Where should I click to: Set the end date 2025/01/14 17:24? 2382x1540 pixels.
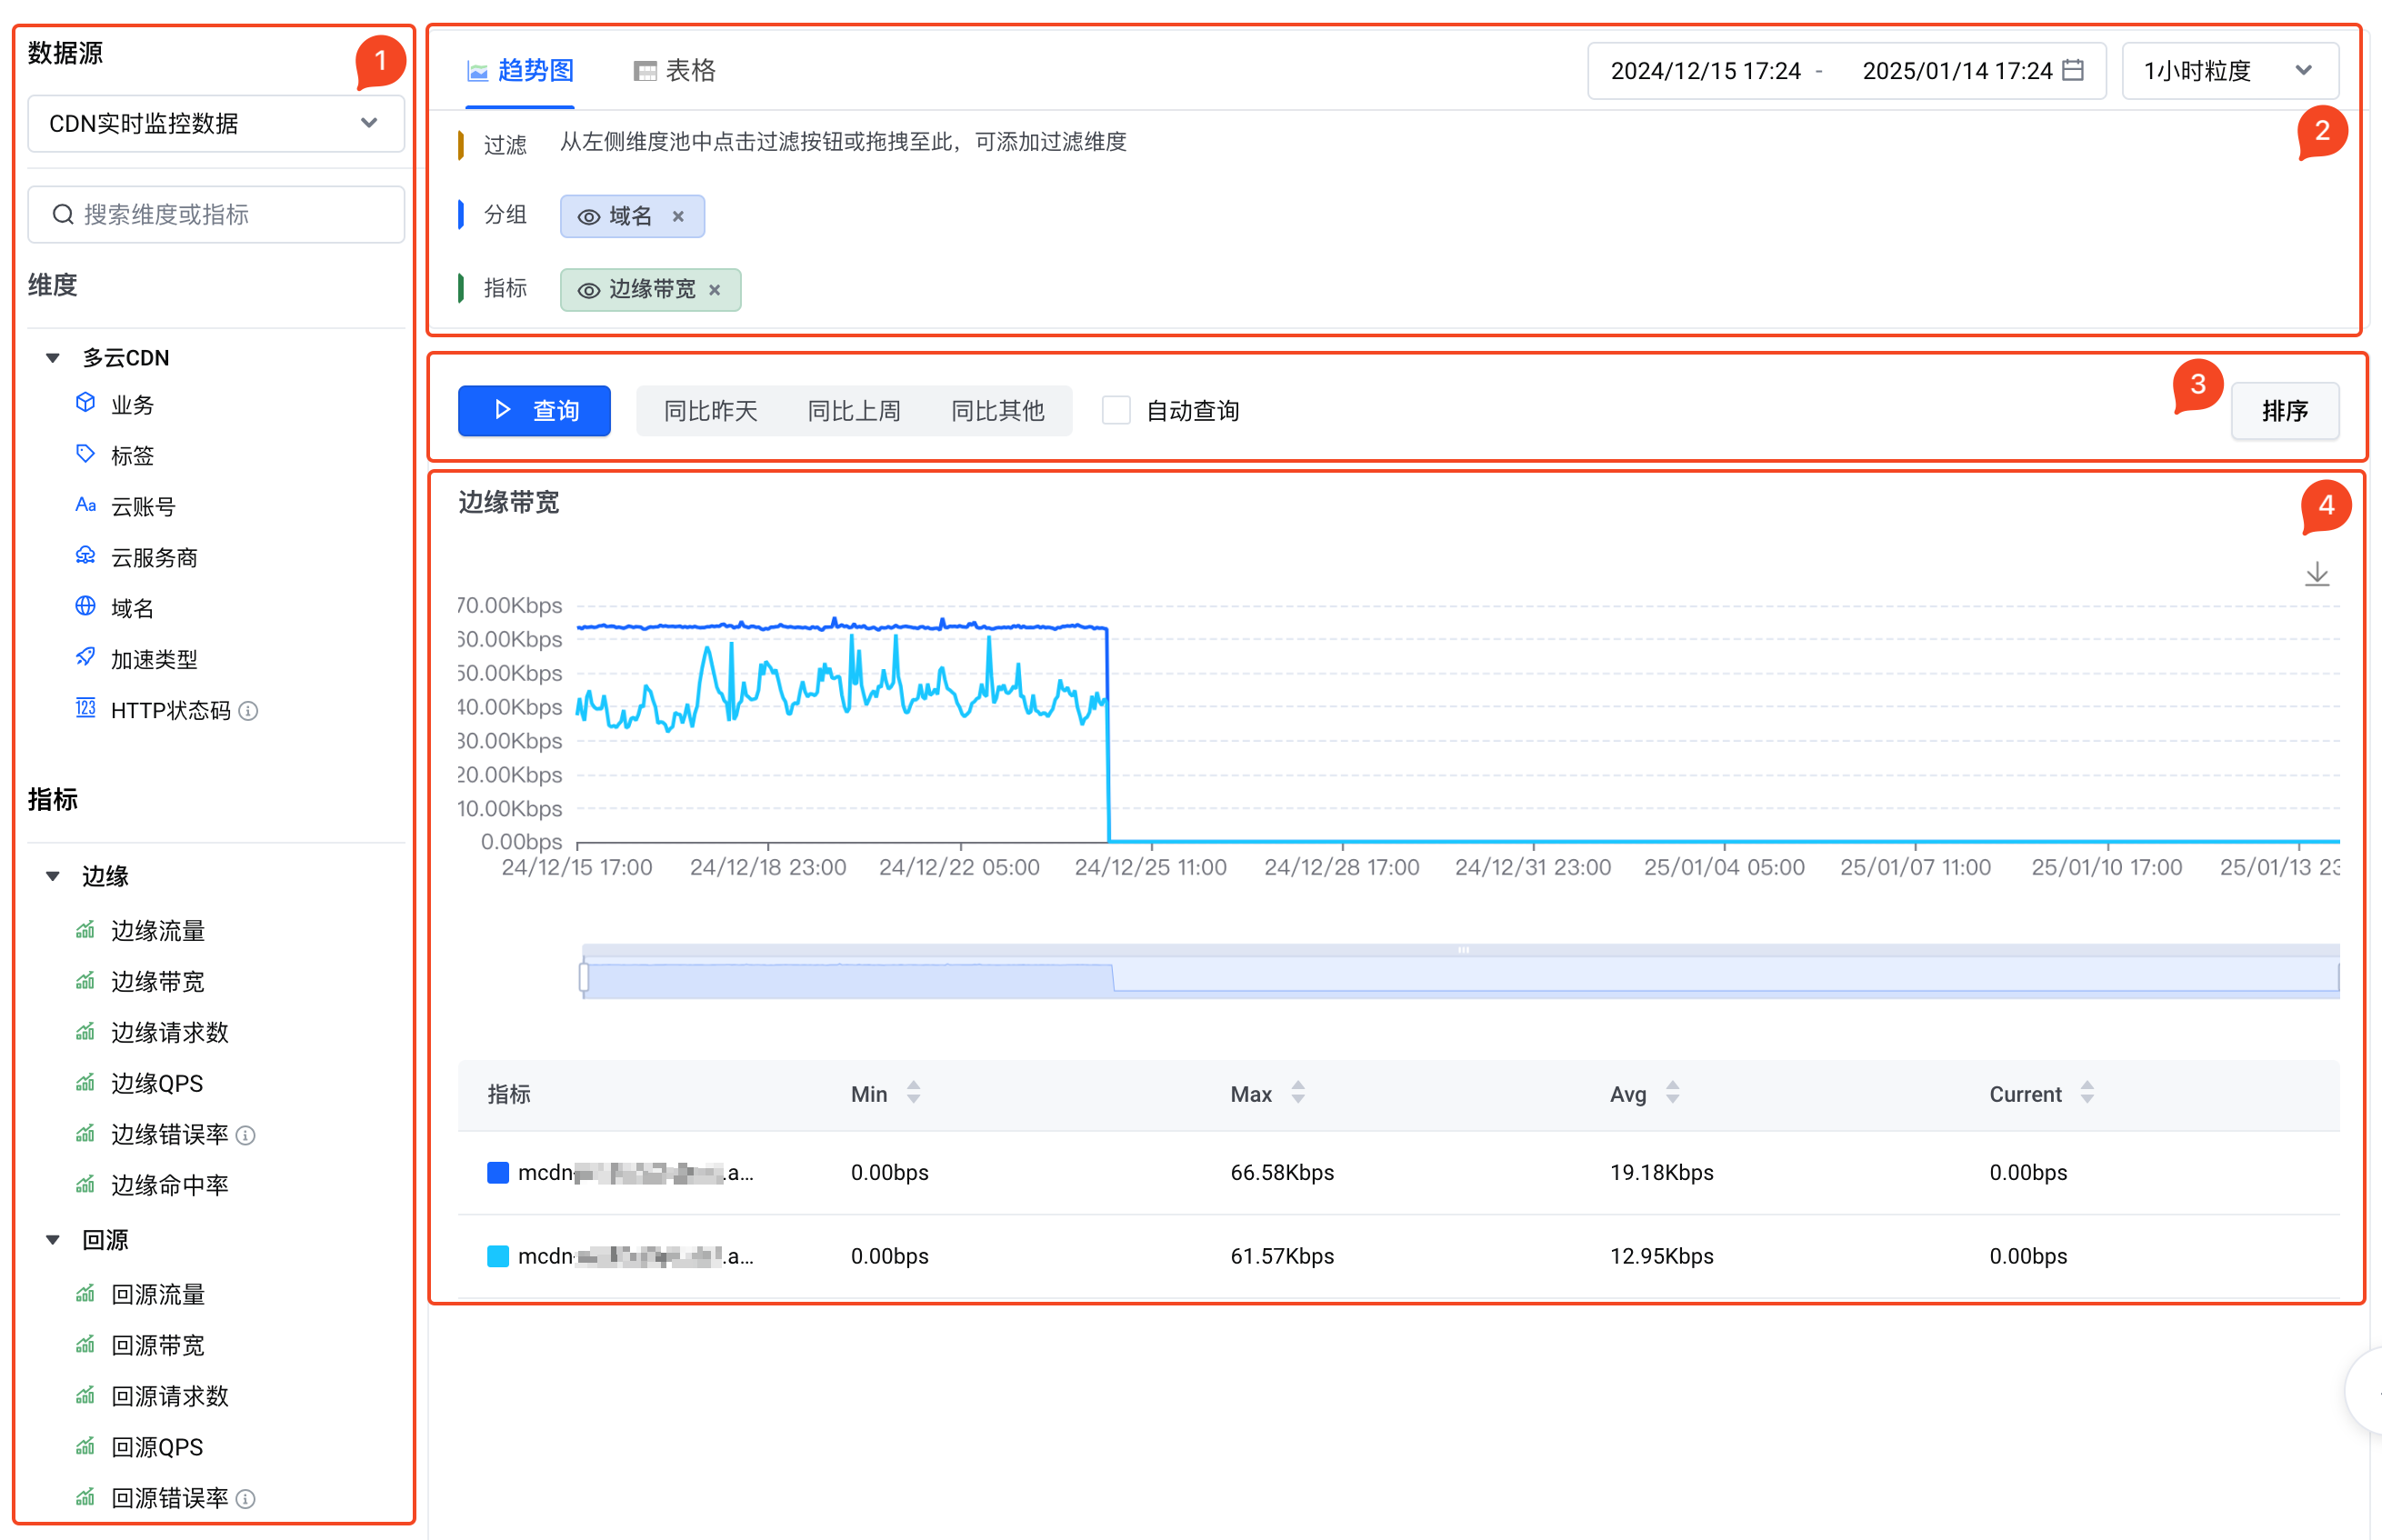pyautogui.click(x=1957, y=71)
